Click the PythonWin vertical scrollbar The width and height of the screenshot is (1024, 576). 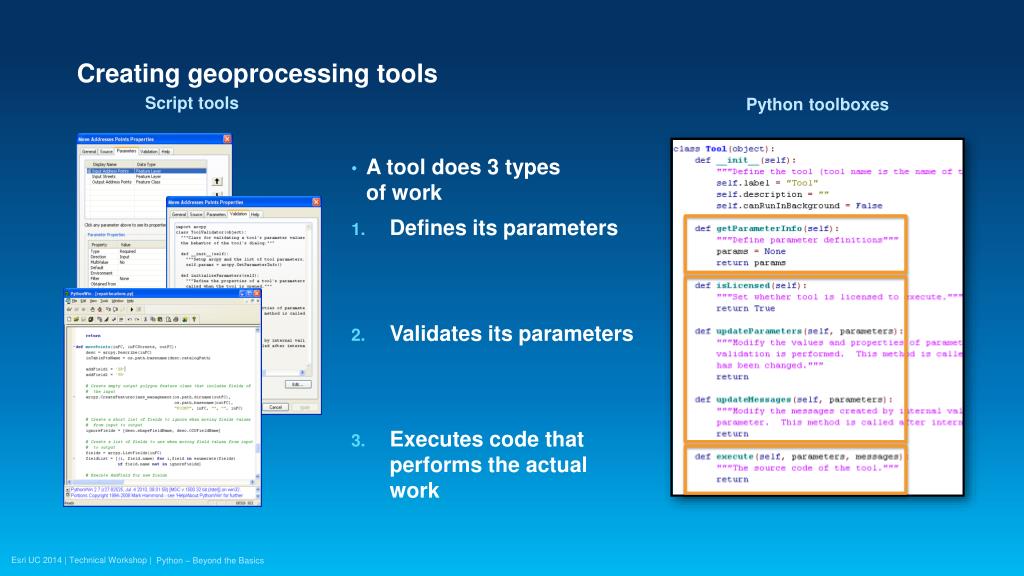[257, 404]
